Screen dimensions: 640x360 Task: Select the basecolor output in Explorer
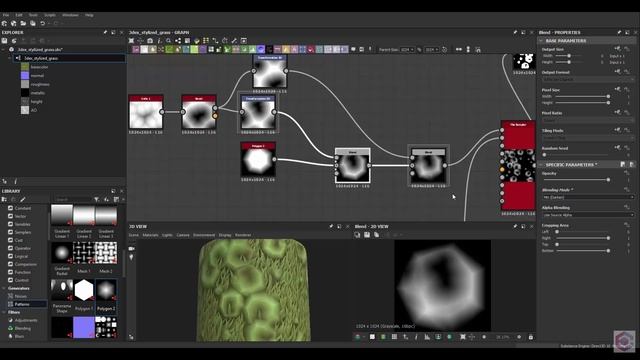click(39, 67)
